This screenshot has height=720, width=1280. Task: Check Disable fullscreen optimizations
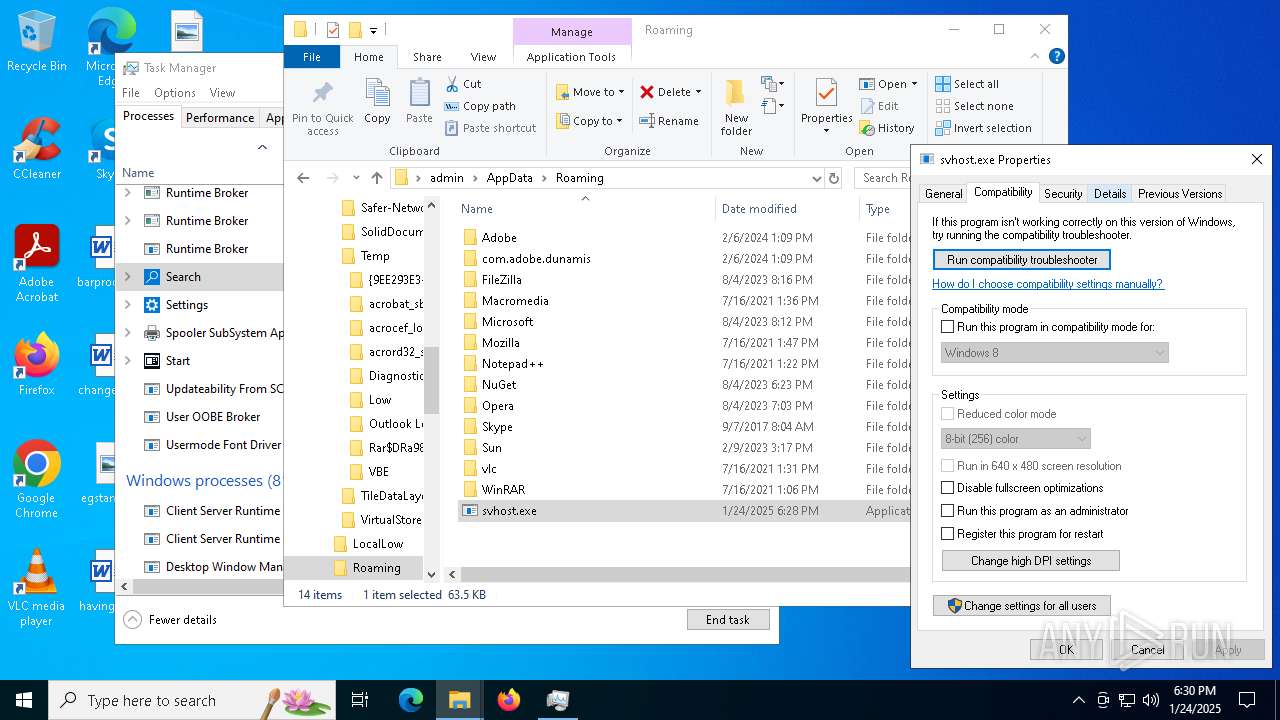pos(948,488)
